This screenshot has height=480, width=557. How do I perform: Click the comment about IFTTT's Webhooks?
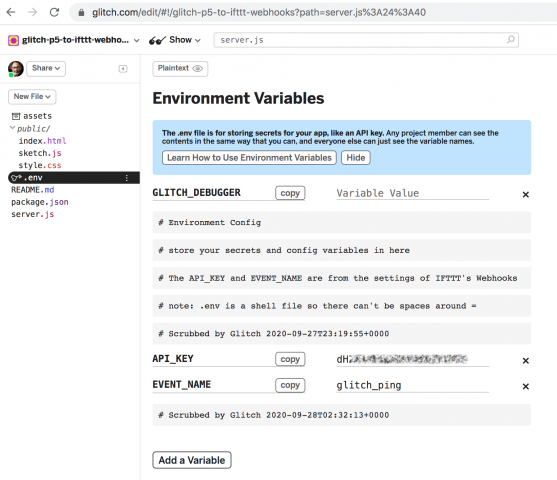[x=342, y=278]
